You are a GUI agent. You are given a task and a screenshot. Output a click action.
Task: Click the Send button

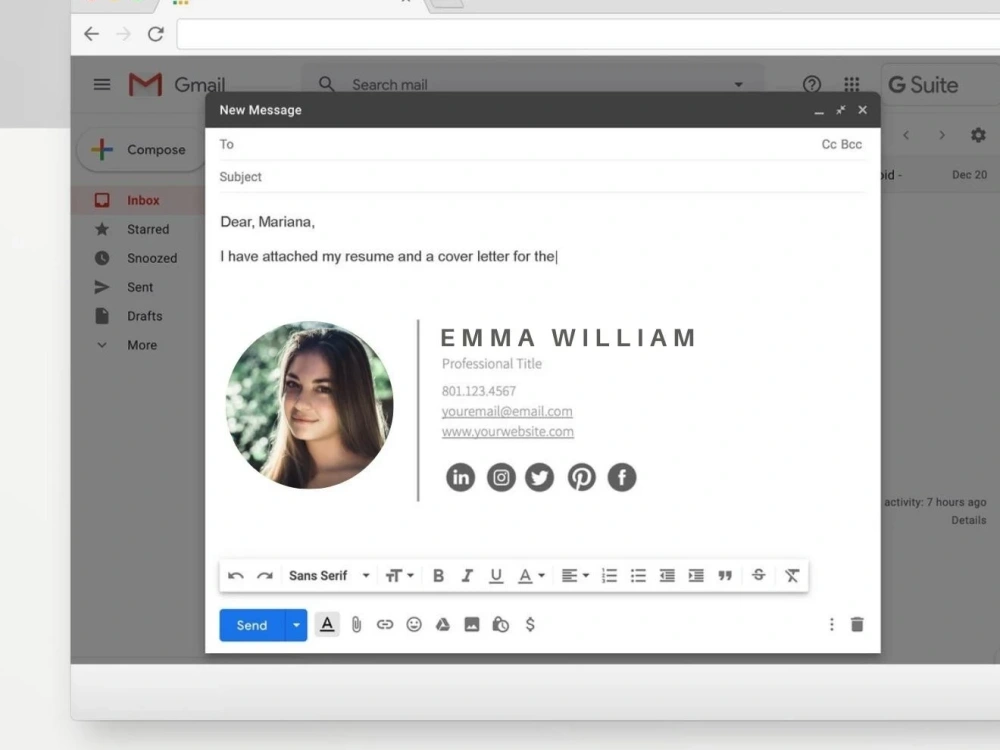click(252, 625)
